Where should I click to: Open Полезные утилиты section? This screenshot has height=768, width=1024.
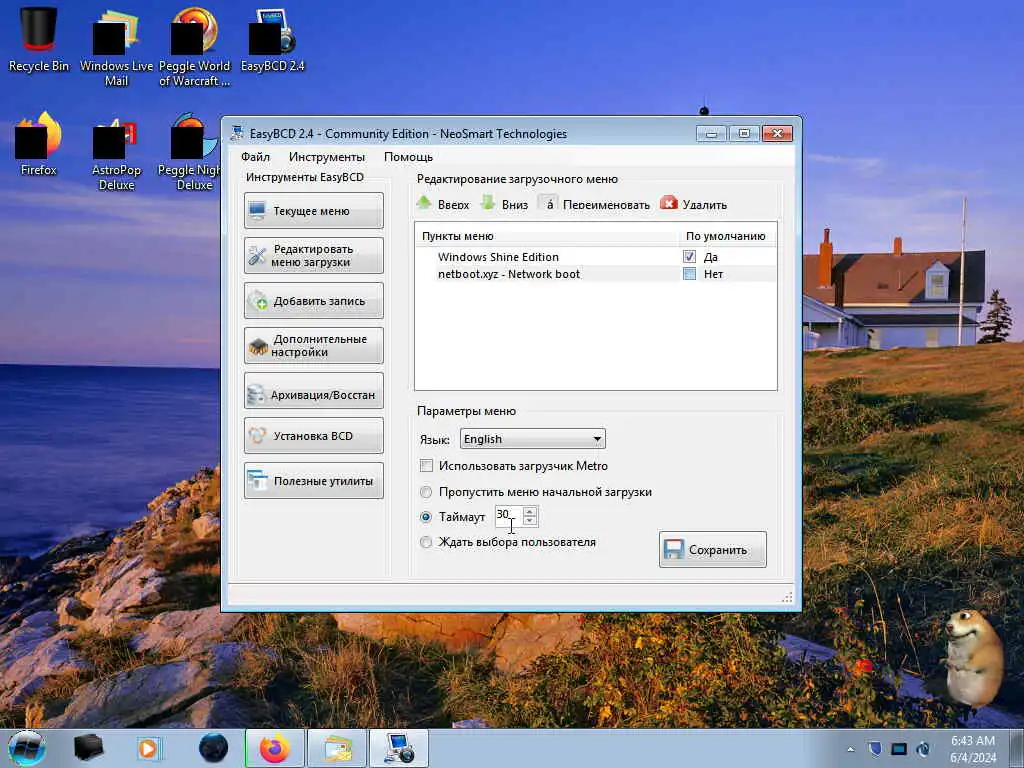click(x=313, y=481)
